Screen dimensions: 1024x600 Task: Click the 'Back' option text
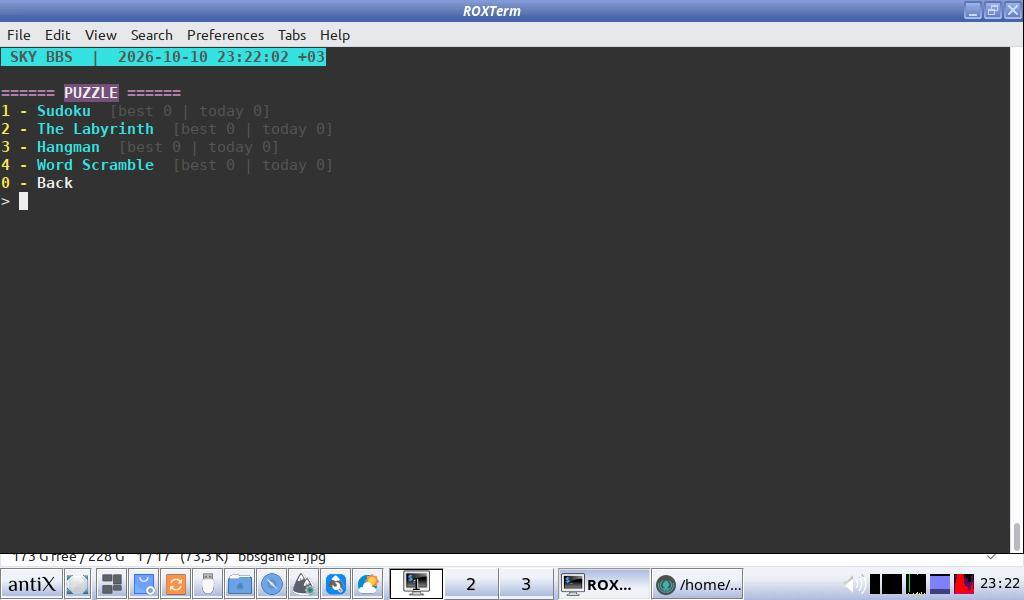tap(55, 183)
